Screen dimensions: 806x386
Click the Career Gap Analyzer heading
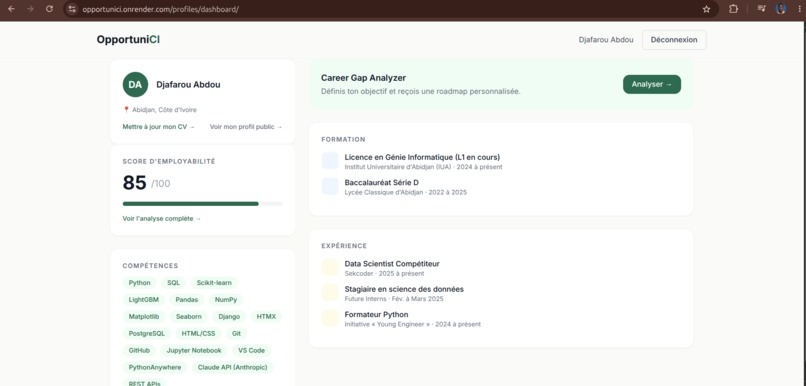pyautogui.click(x=363, y=78)
